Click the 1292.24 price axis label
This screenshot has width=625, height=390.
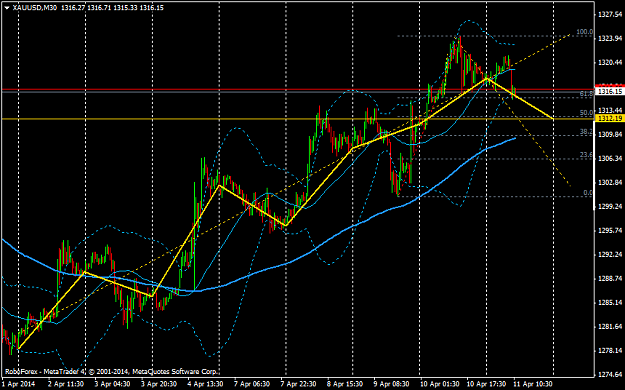click(610, 254)
